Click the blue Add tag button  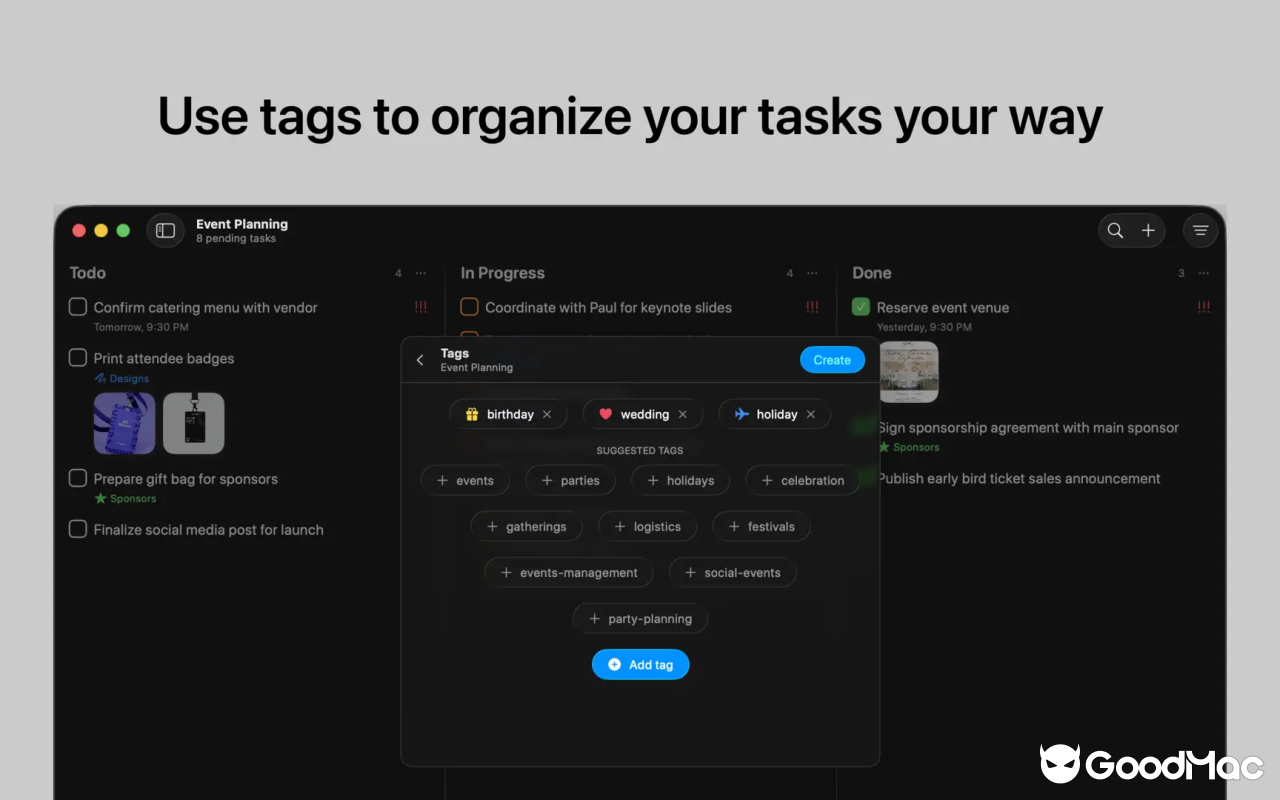click(x=640, y=665)
